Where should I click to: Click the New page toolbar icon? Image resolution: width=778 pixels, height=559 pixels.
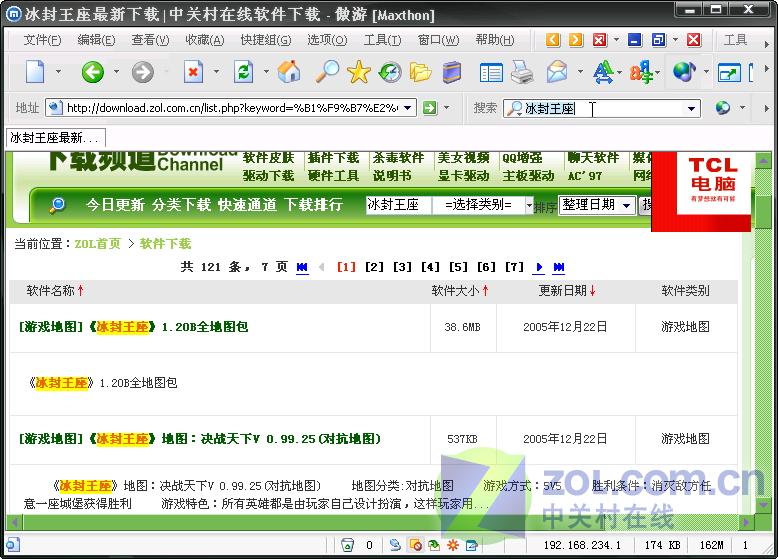click(35, 72)
